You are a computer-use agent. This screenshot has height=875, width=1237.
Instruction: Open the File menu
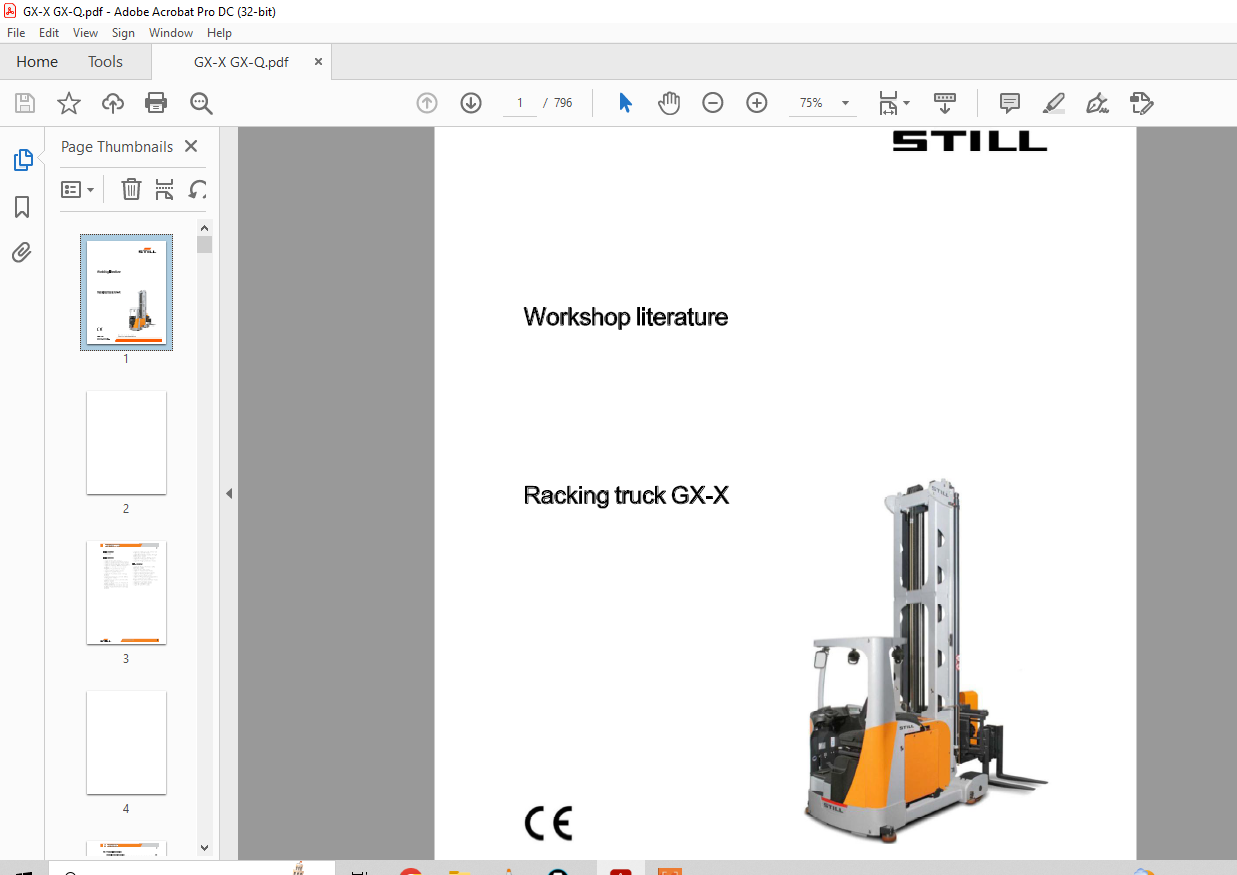click(16, 33)
